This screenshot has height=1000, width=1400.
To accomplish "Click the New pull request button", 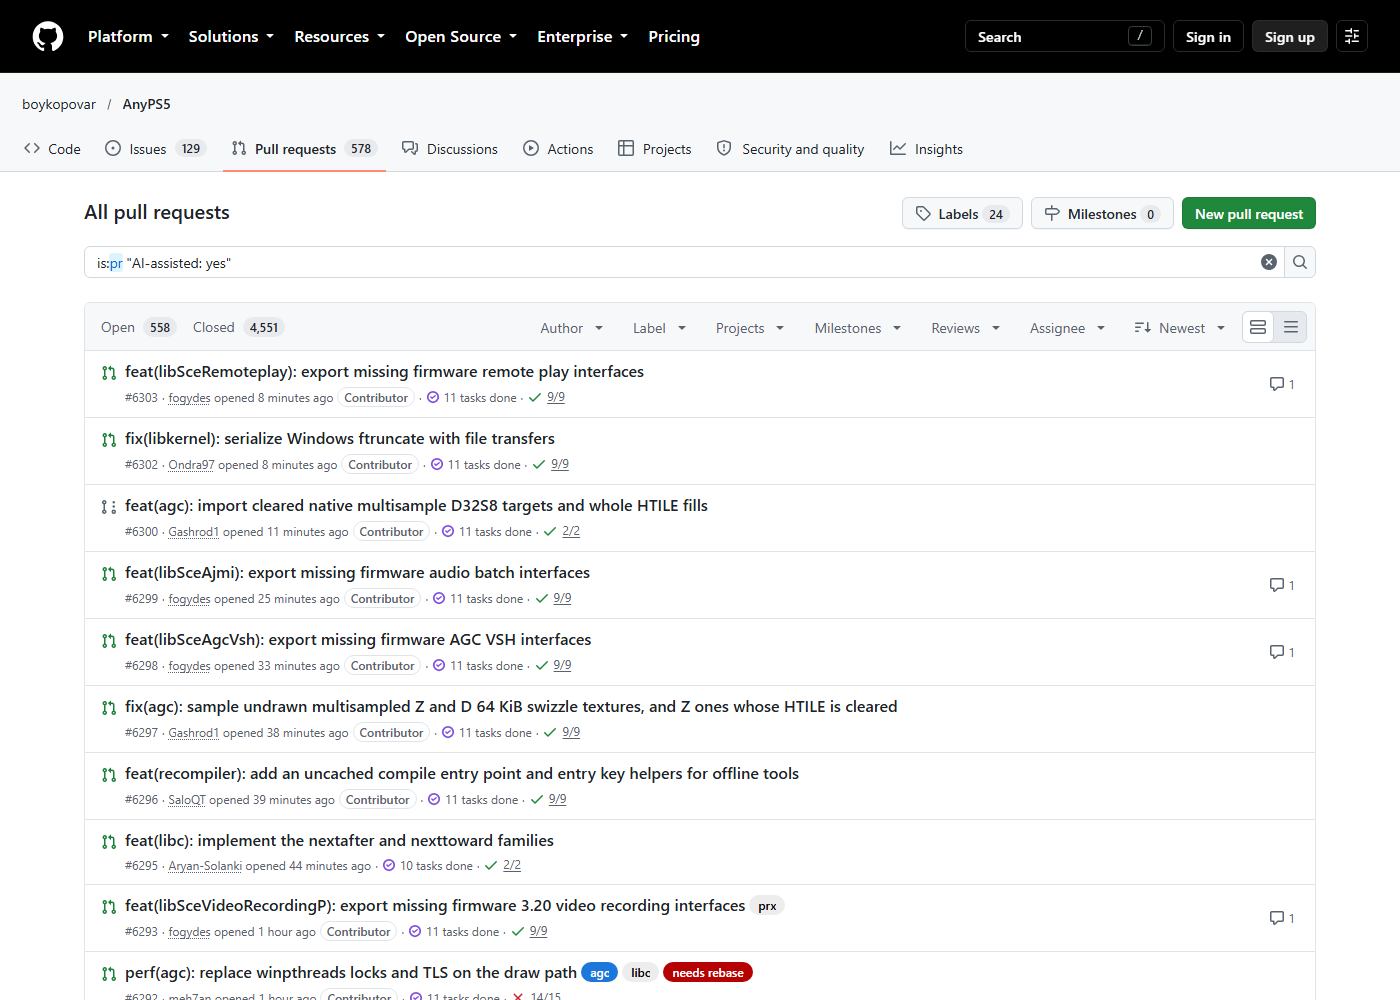I will [1249, 214].
